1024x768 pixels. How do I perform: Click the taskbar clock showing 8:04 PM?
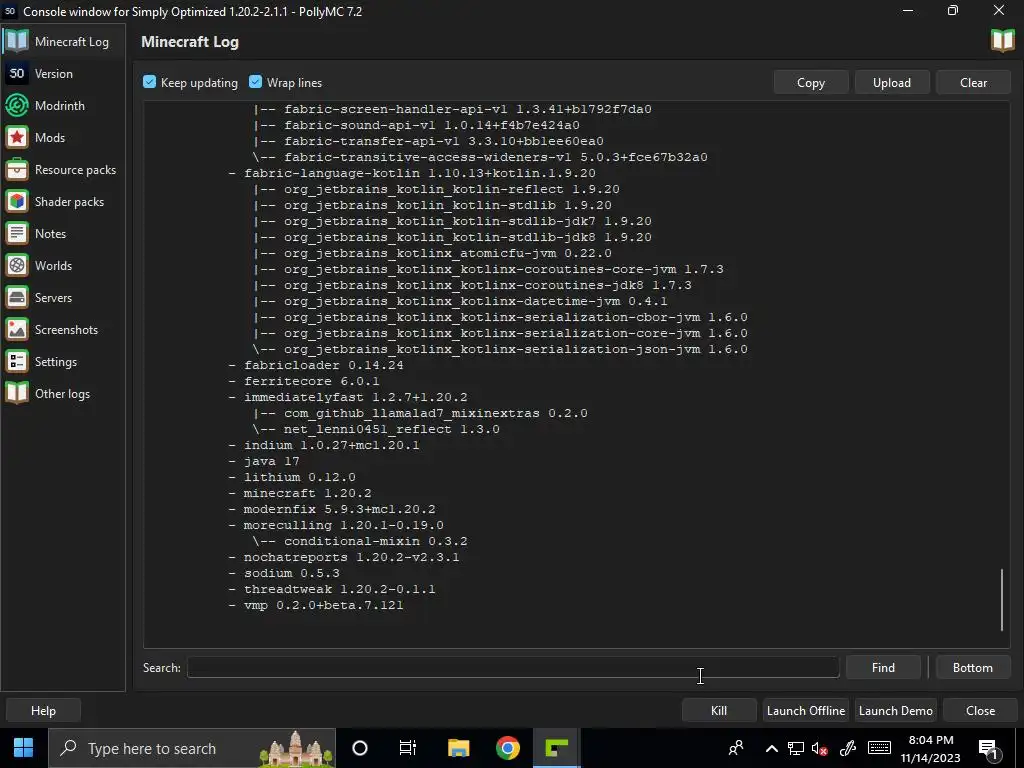930,748
